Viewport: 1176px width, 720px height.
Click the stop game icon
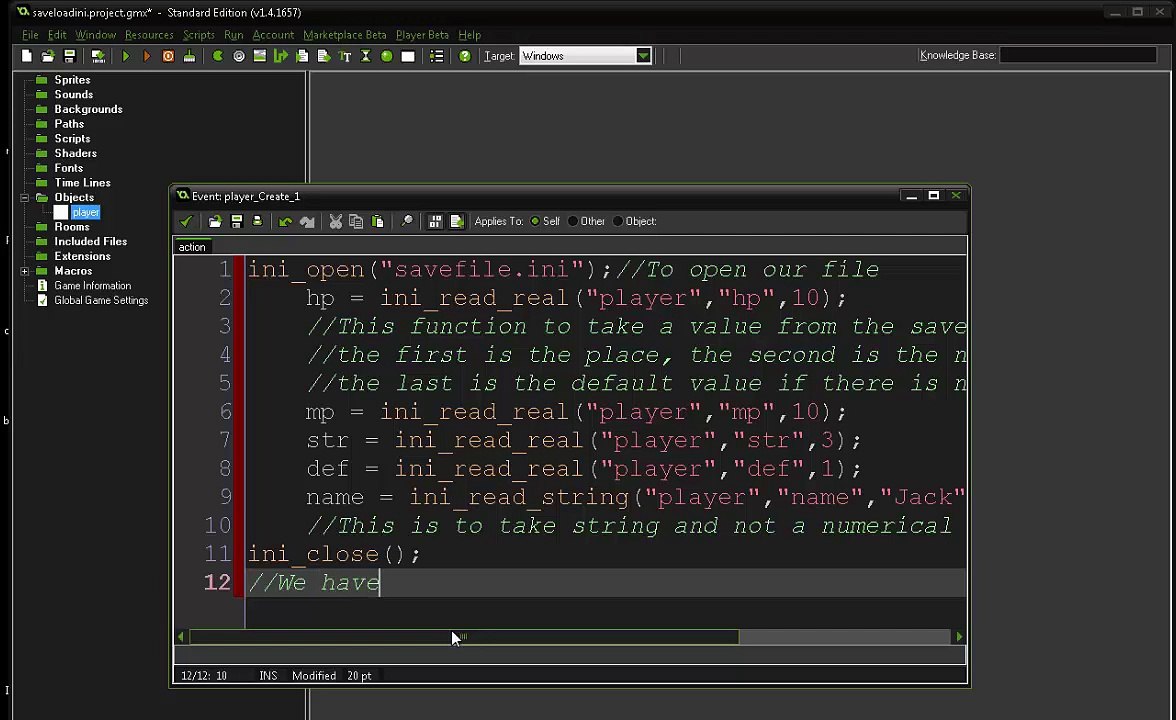168,56
